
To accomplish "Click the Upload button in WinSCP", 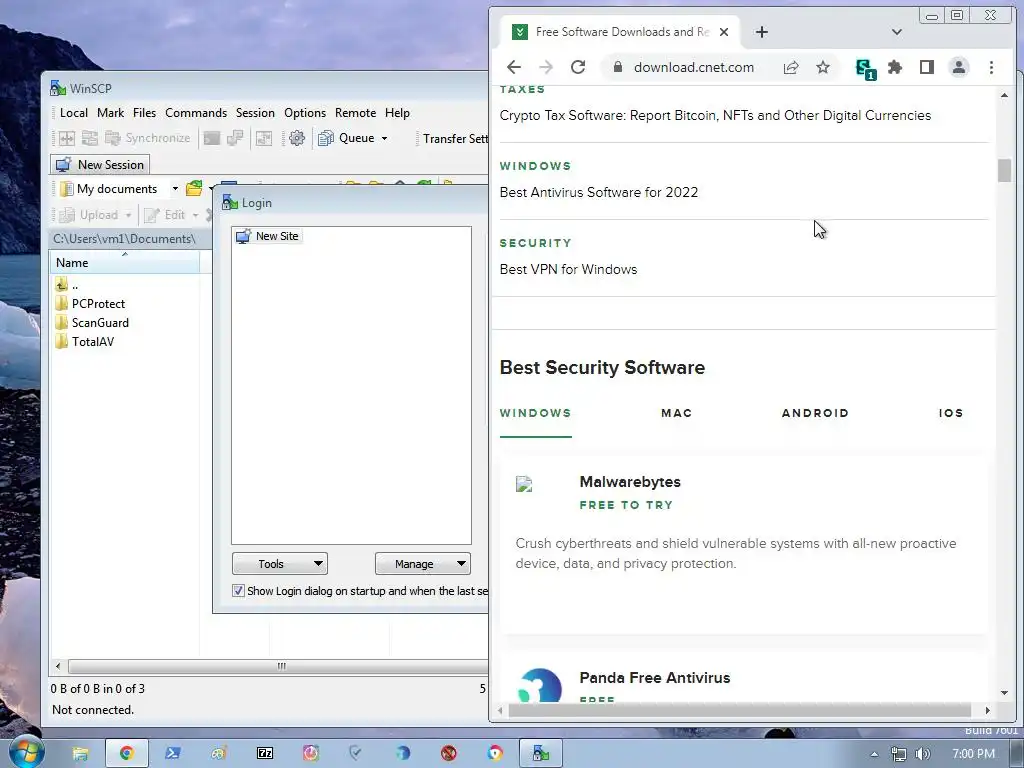I will tap(89, 215).
